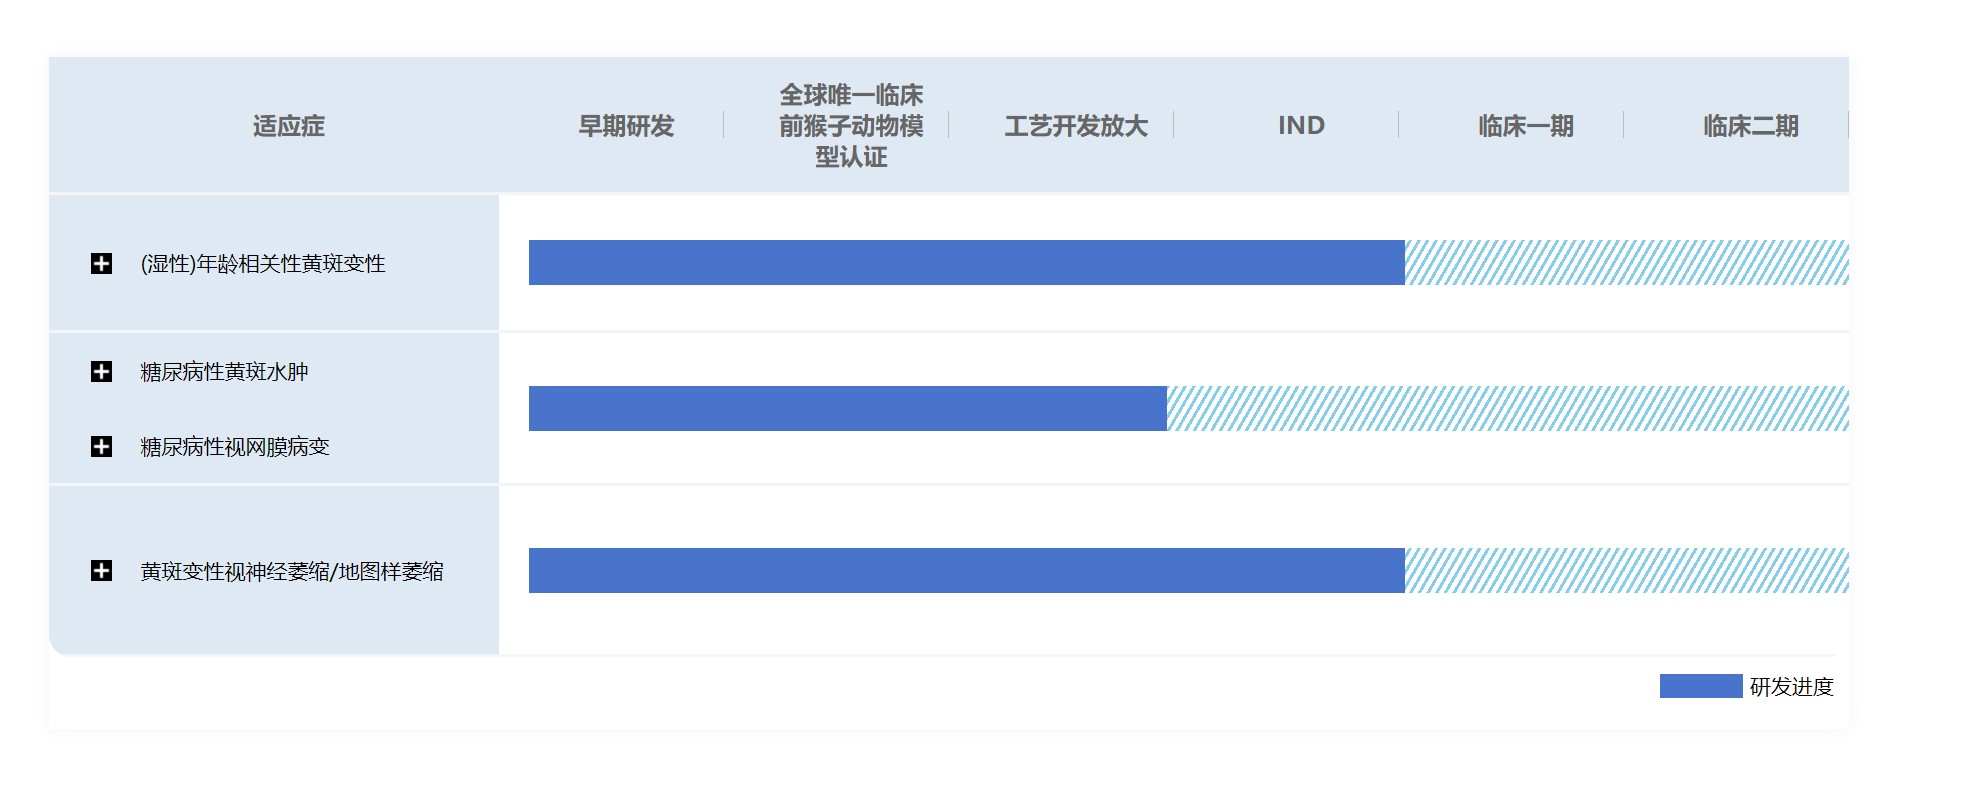Click the 临床二期 stage header
This screenshot has width=1985, height=801.
(x=1751, y=126)
